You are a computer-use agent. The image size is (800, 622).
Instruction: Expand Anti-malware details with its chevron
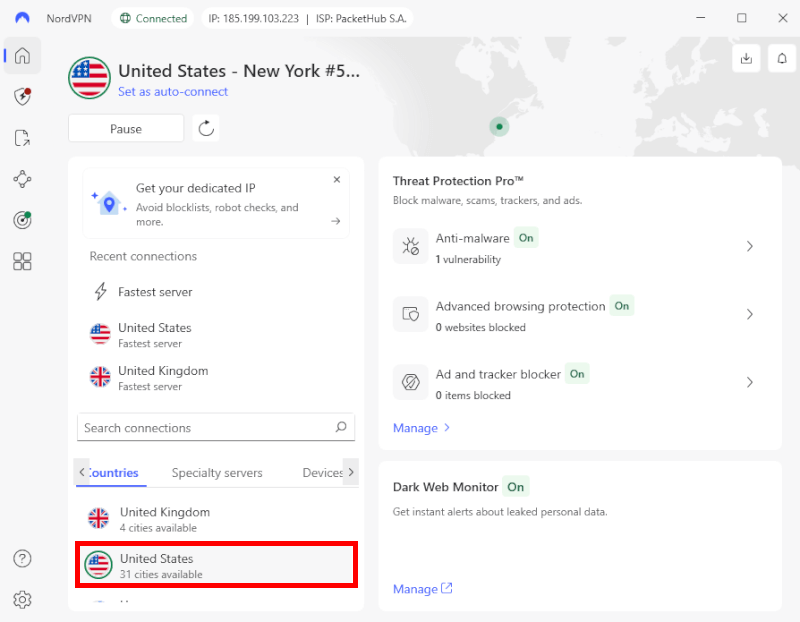point(750,245)
